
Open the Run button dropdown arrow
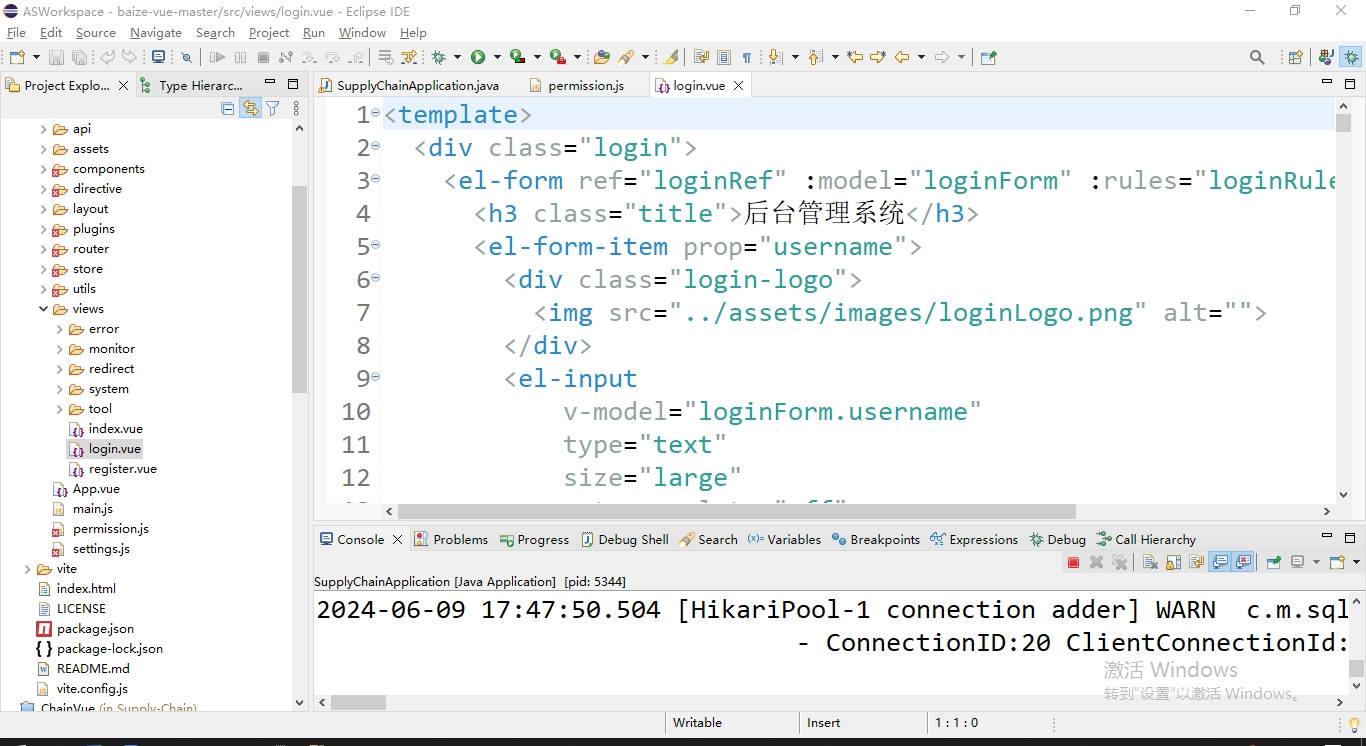[x=497, y=57]
